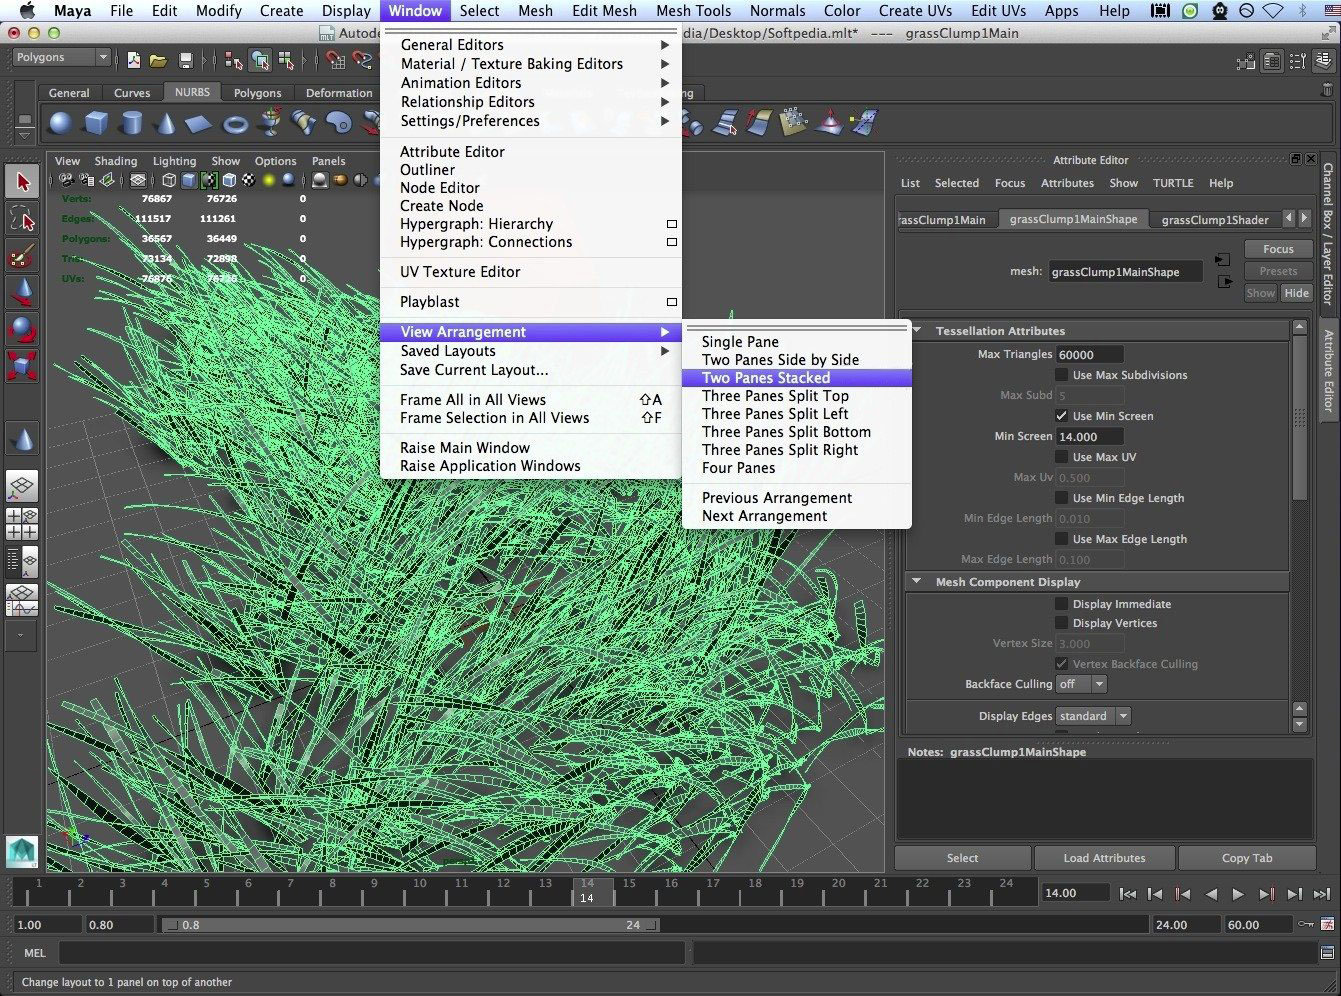
Task: Select the arrow Select tool in toolbox
Action: (22, 182)
